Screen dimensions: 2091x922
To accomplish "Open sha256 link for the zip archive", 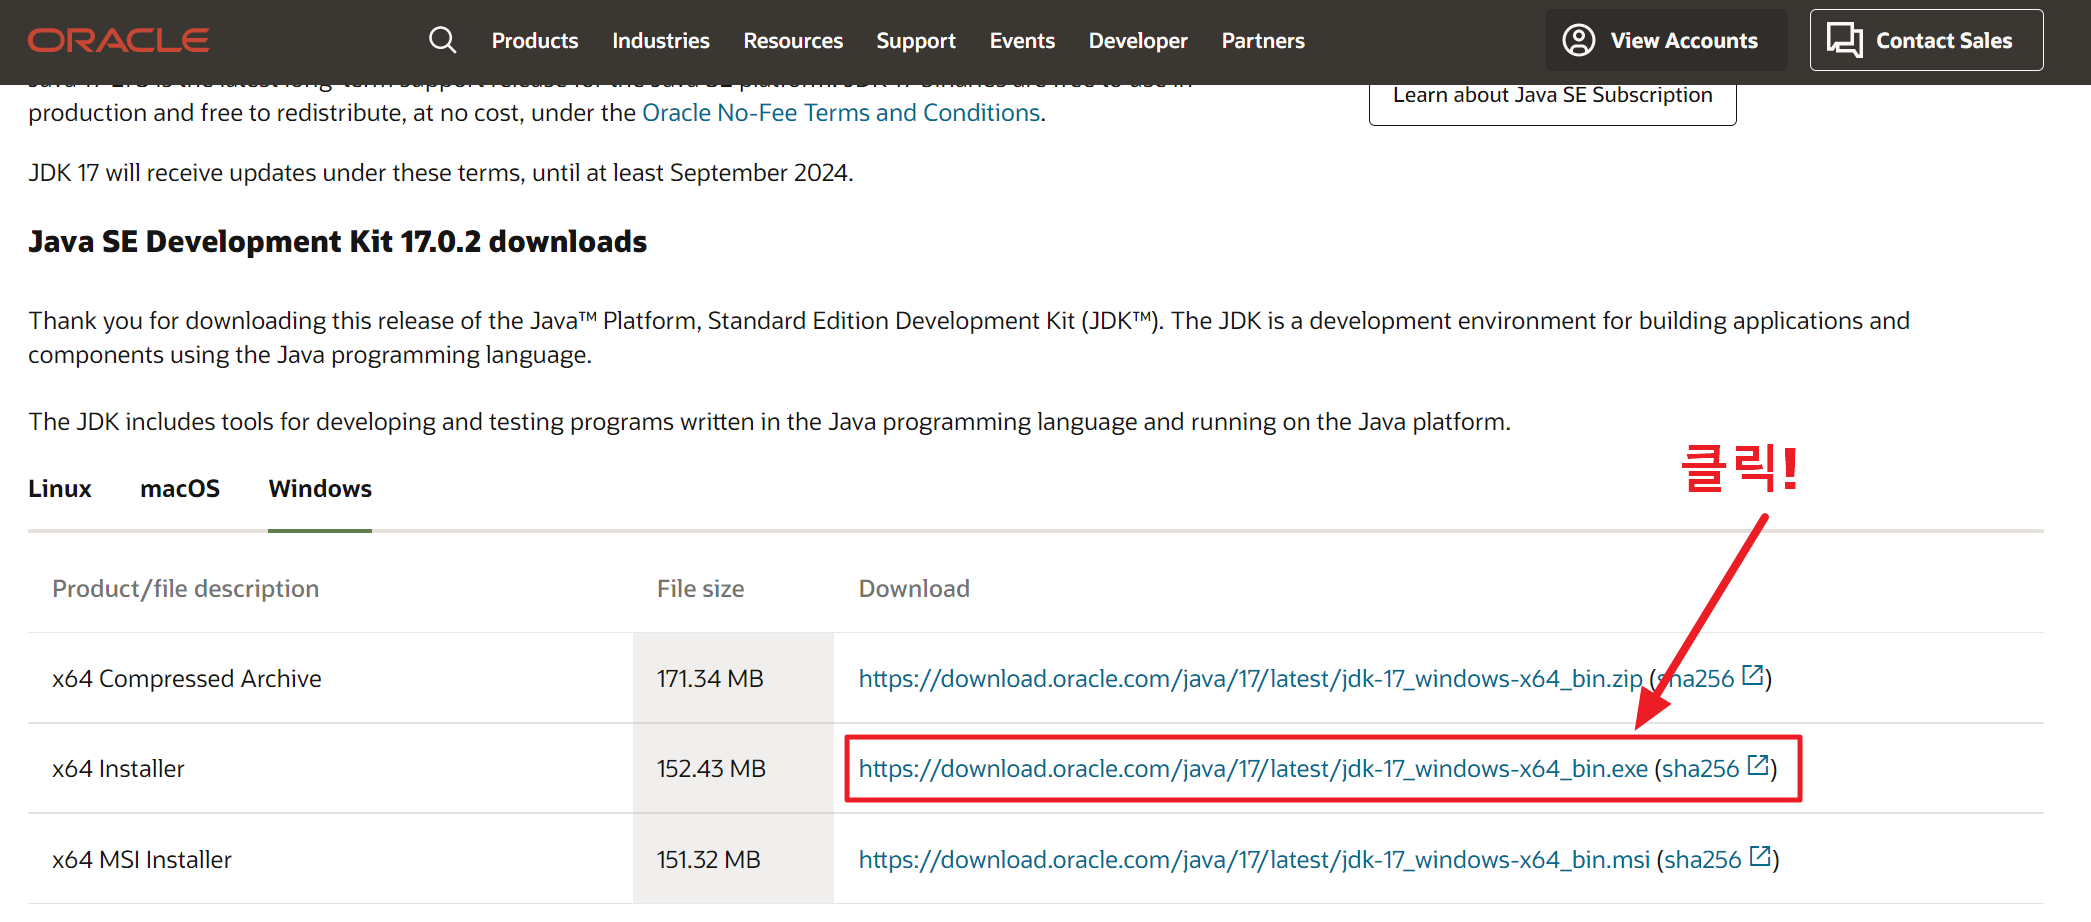I will tap(1698, 679).
